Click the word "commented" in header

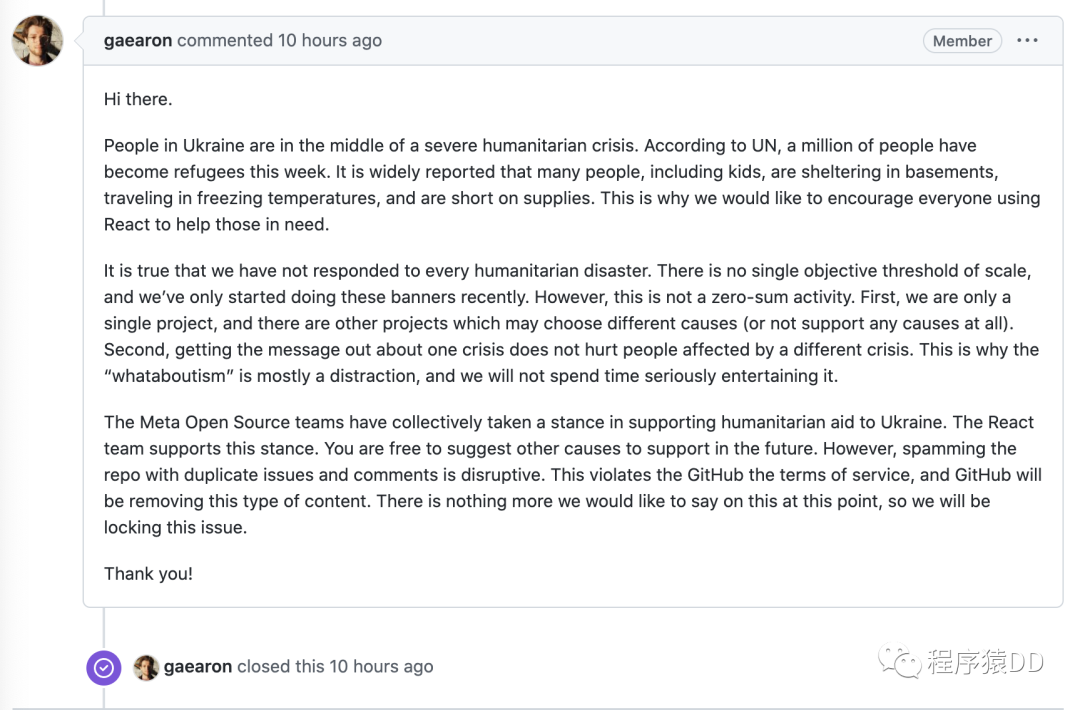(x=225, y=41)
